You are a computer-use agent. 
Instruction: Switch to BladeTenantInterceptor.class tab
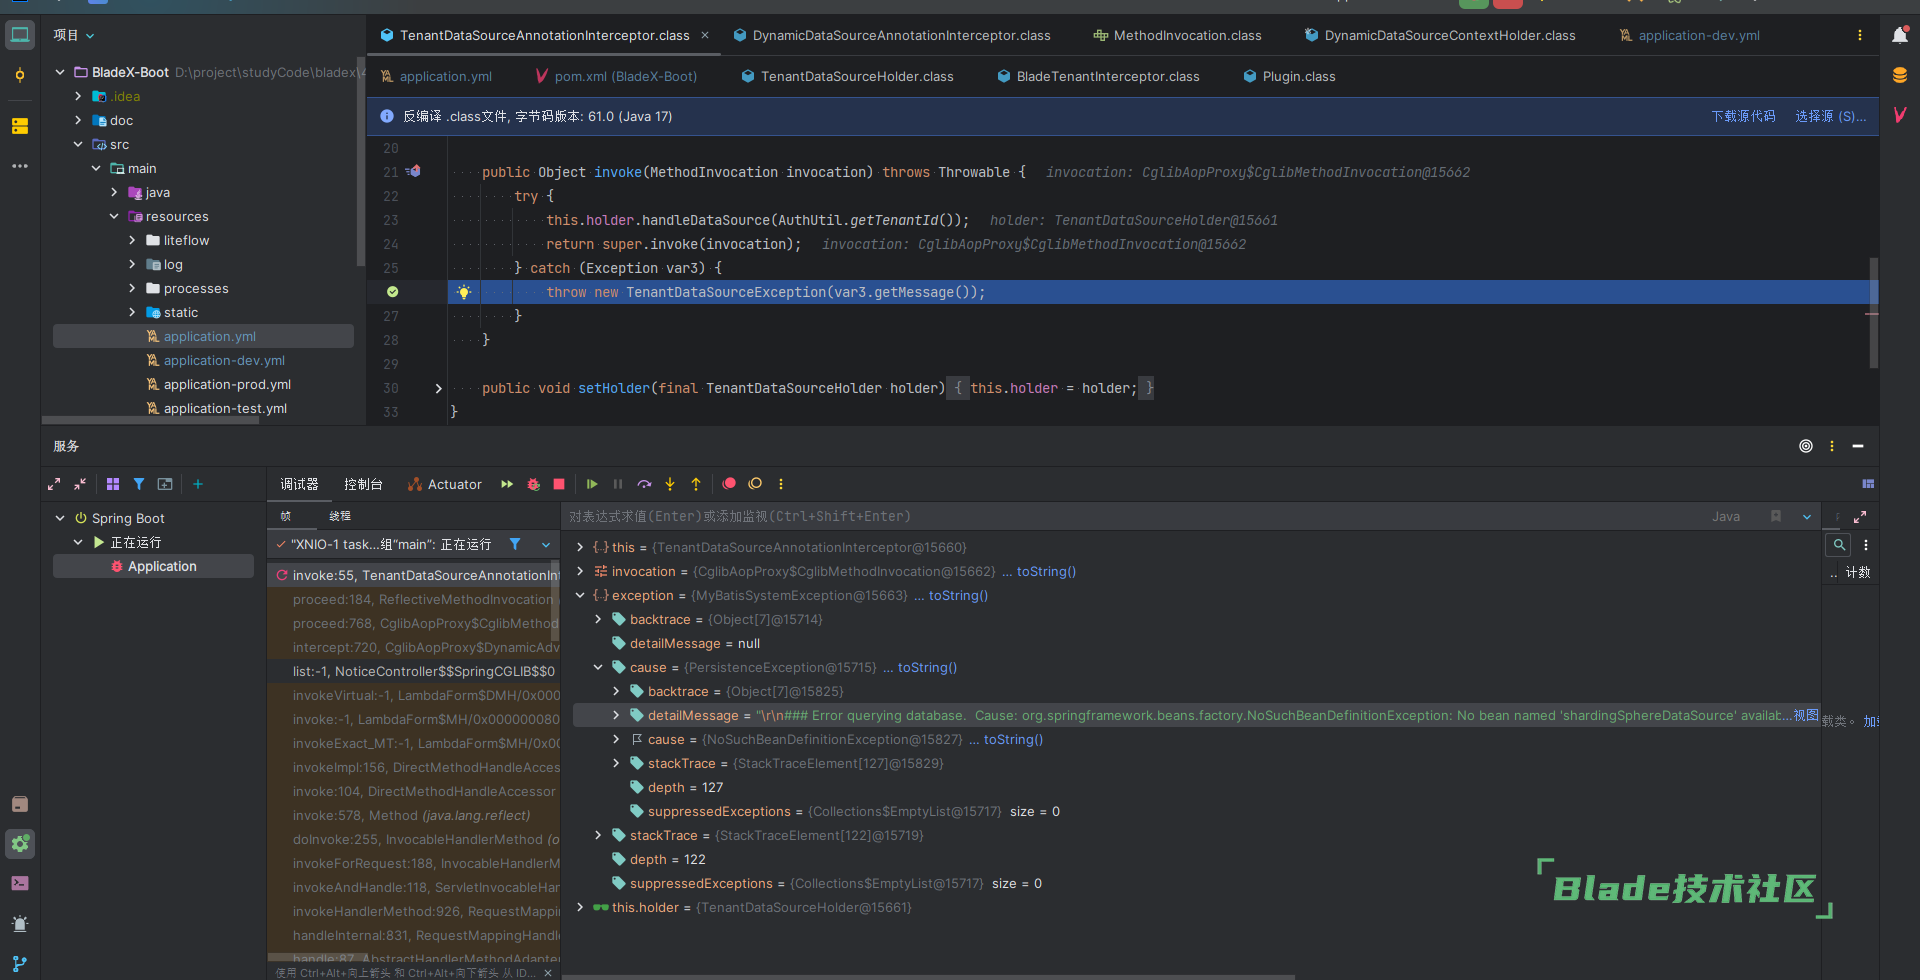point(1098,76)
